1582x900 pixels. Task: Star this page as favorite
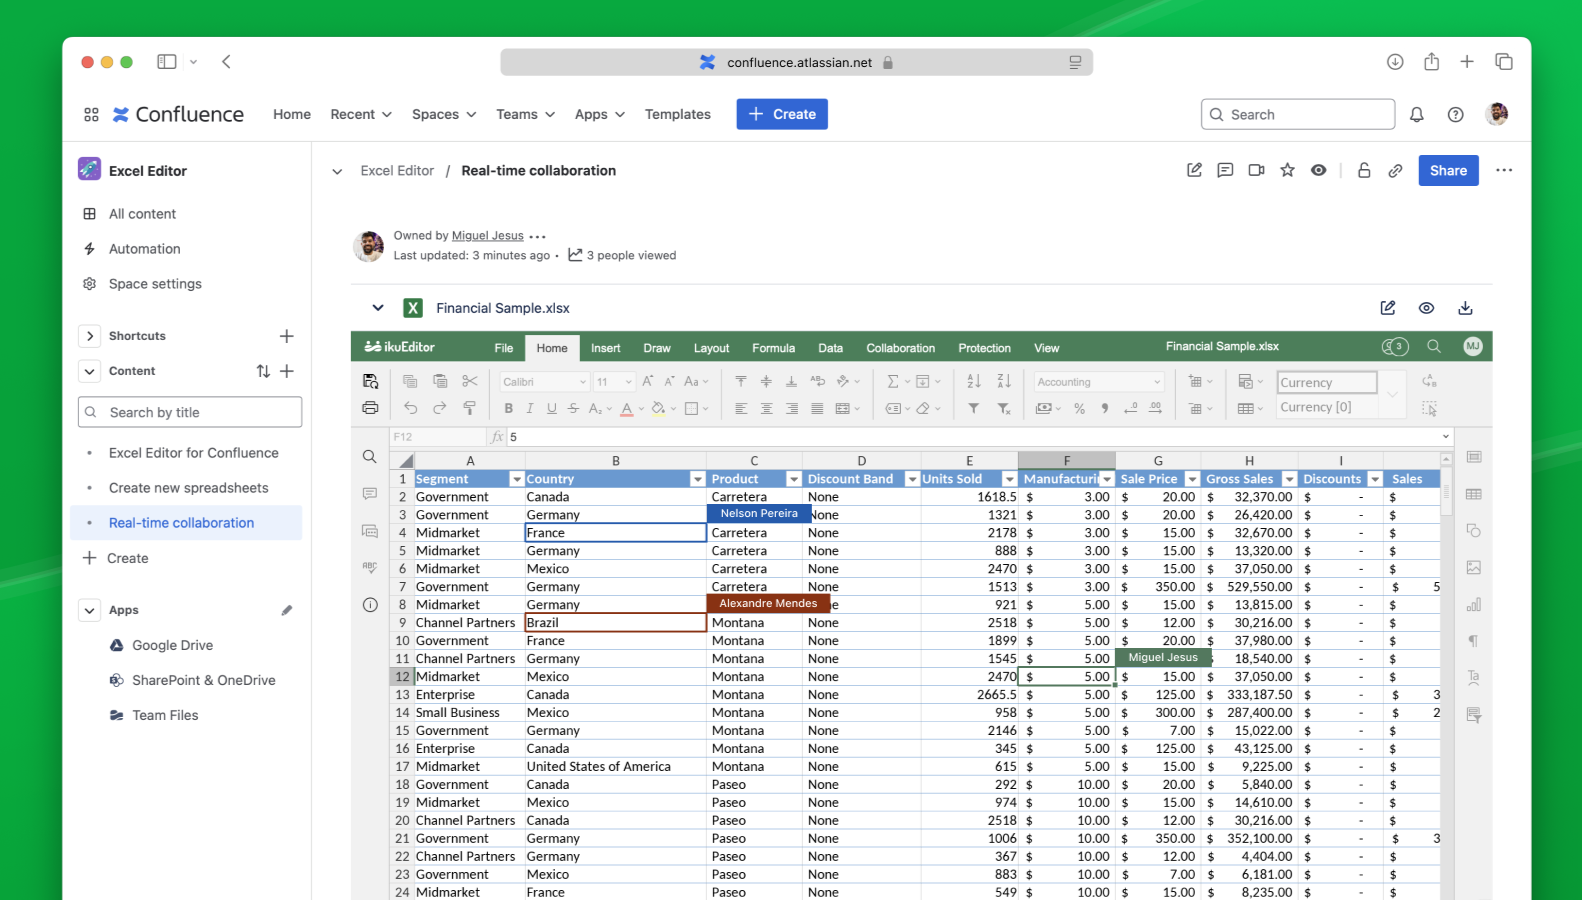click(1287, 170)
